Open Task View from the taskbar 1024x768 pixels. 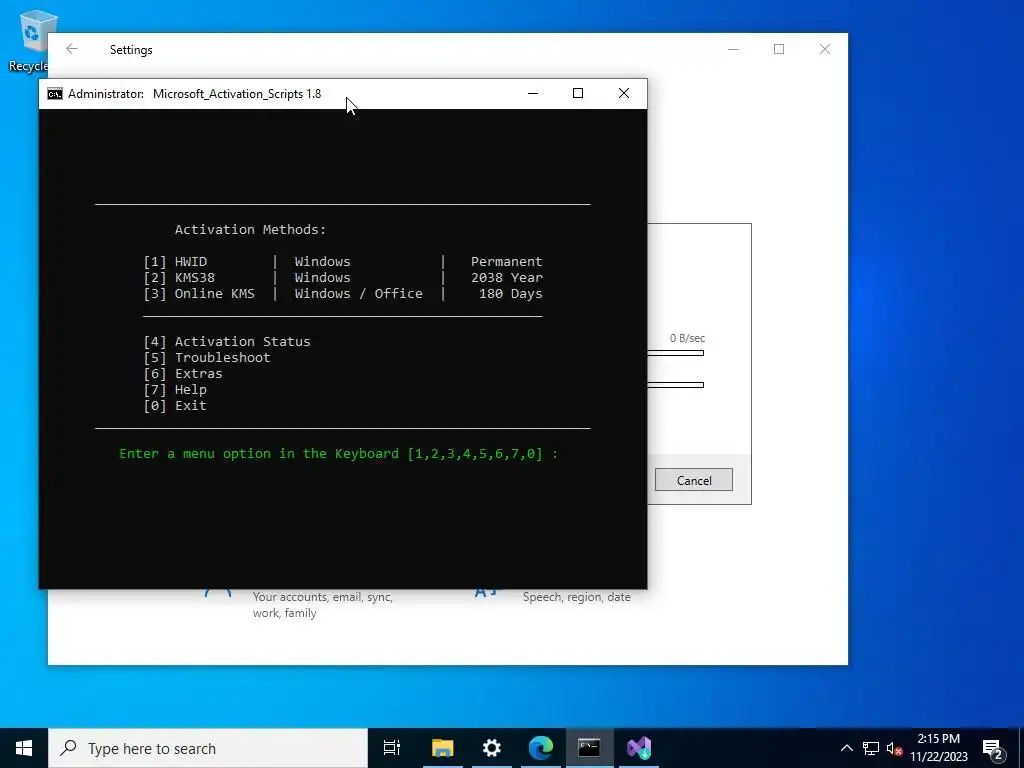392,748
